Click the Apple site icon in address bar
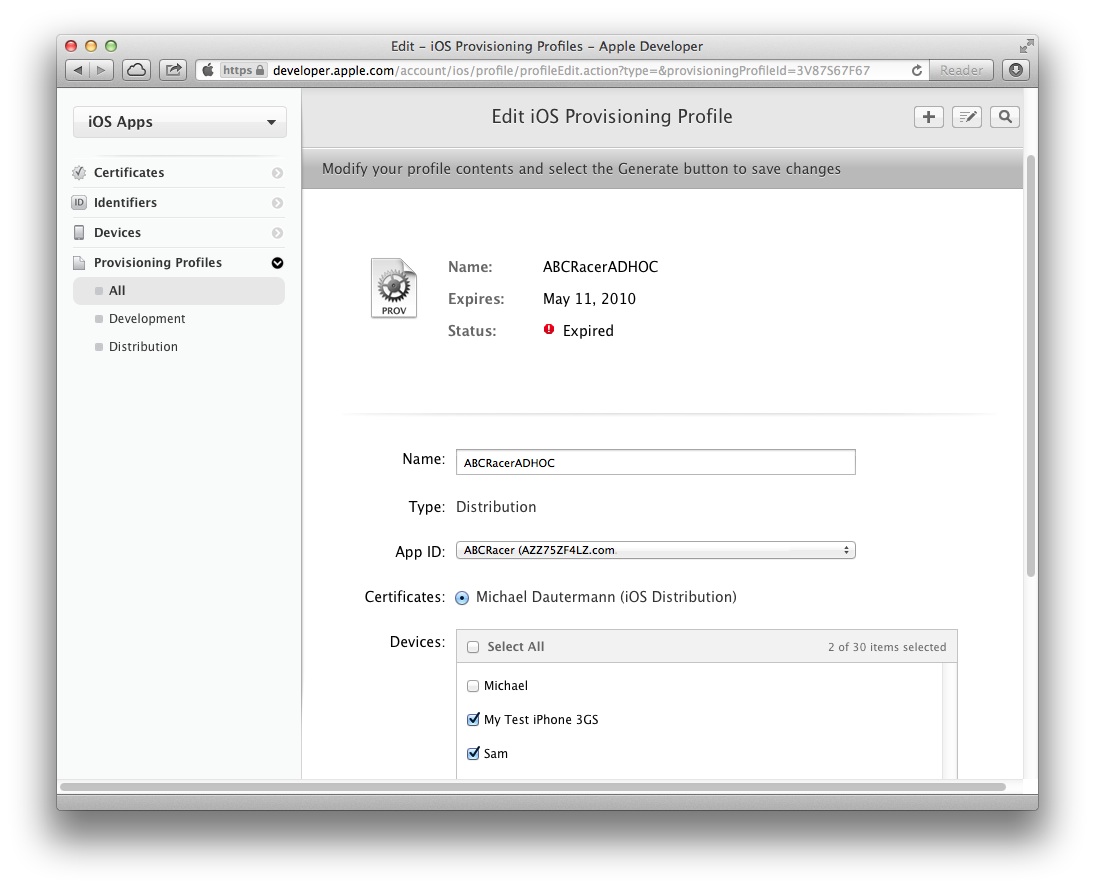The image size is (1095, 889). pyautogui.click(x=207, y=70)
